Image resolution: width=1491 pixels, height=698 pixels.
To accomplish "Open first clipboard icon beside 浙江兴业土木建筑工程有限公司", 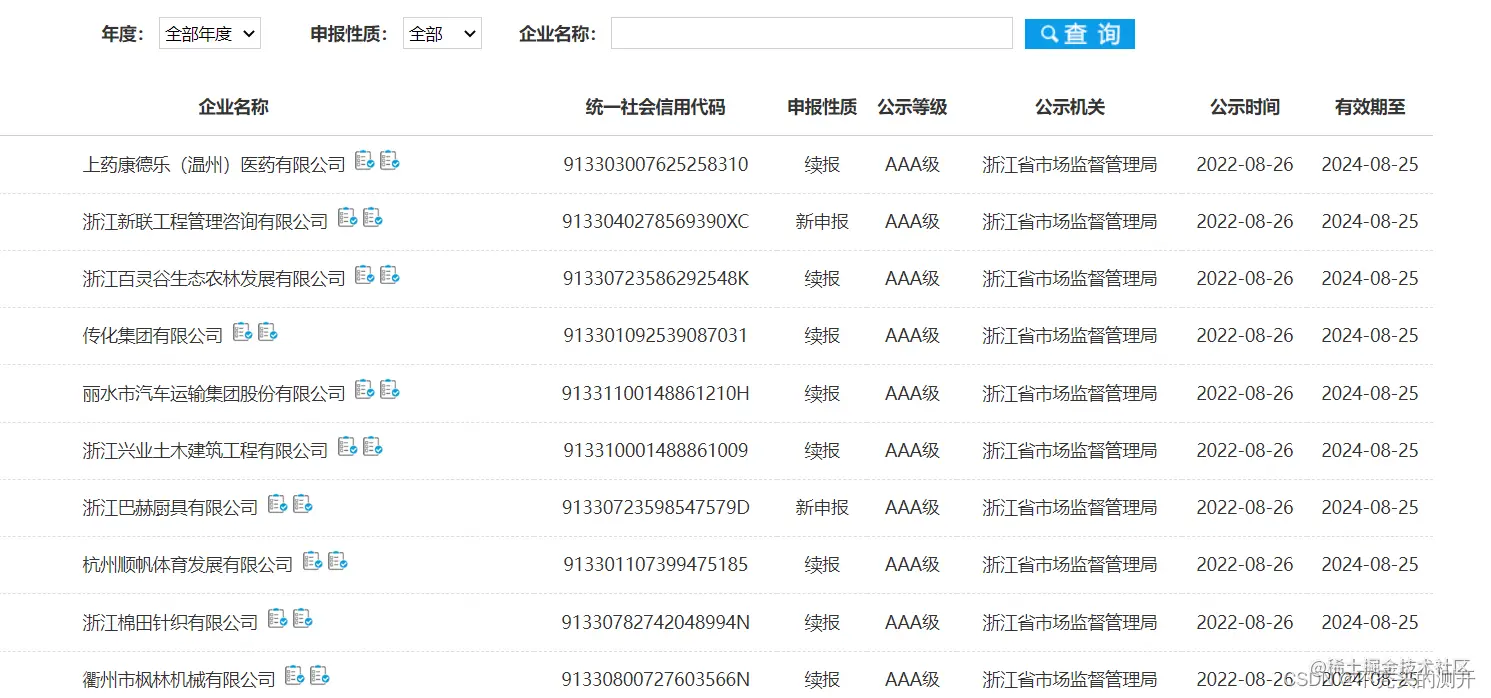I will coord(347,446).
